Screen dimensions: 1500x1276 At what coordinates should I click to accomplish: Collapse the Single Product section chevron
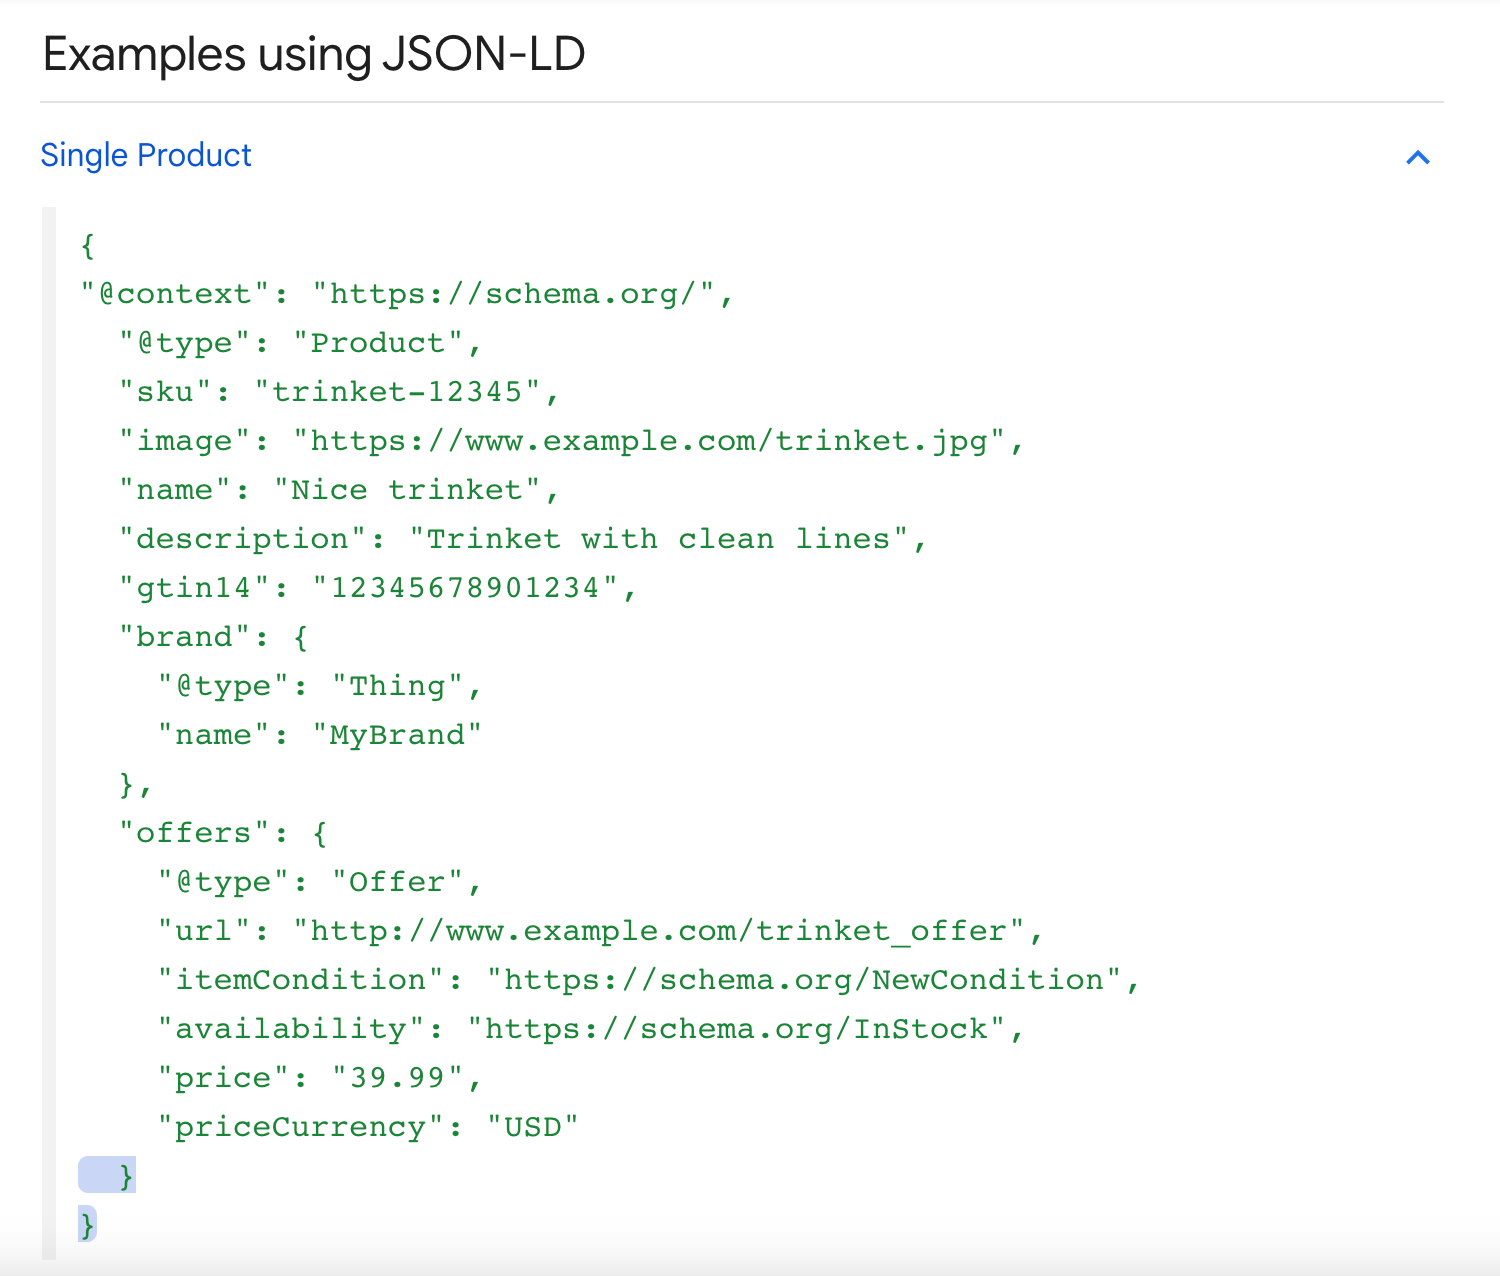[1417, 157]
